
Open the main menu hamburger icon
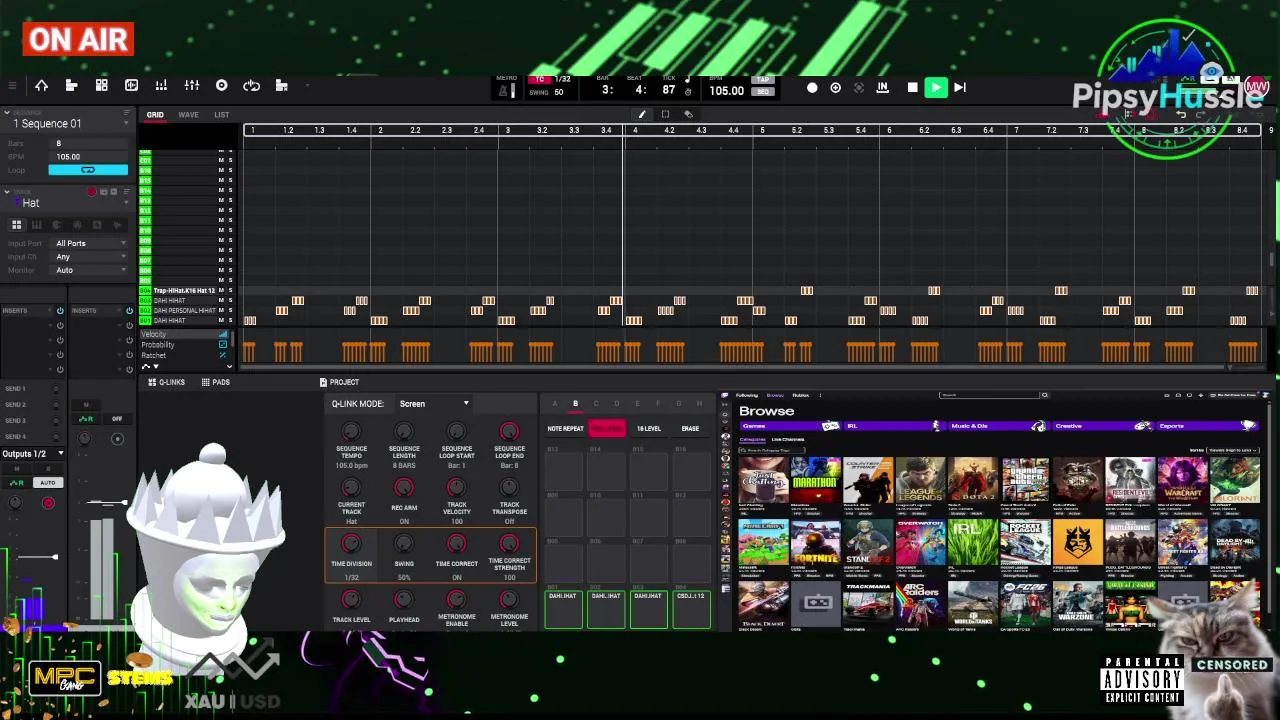[x=12, y=86]
